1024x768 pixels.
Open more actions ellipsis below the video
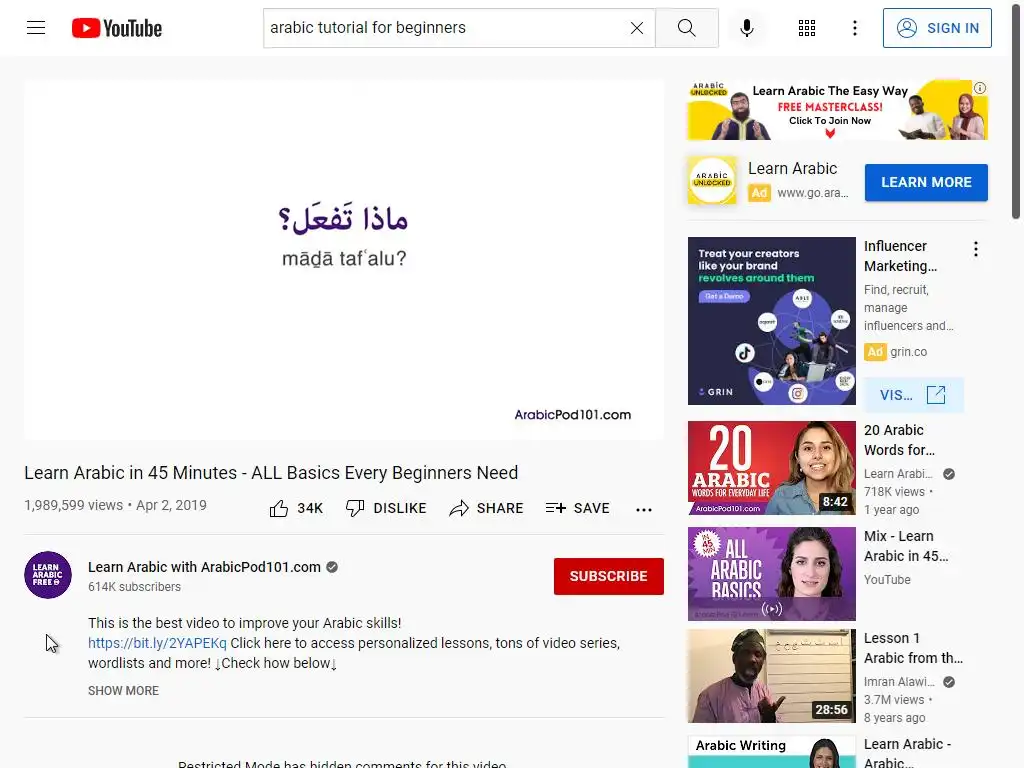(643, 509)
